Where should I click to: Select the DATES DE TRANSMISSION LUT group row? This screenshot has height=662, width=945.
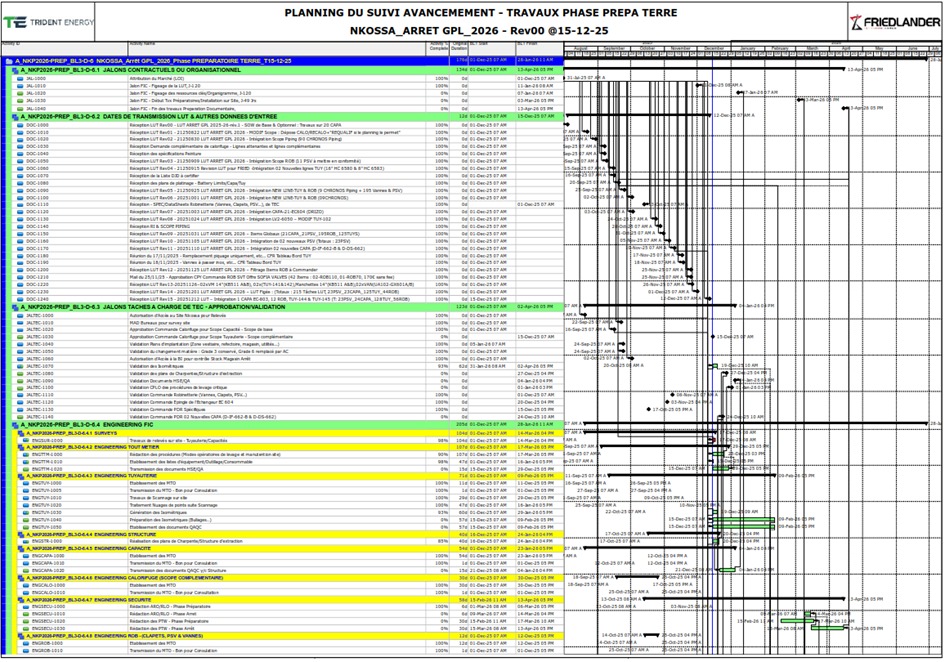pos(287,117)
